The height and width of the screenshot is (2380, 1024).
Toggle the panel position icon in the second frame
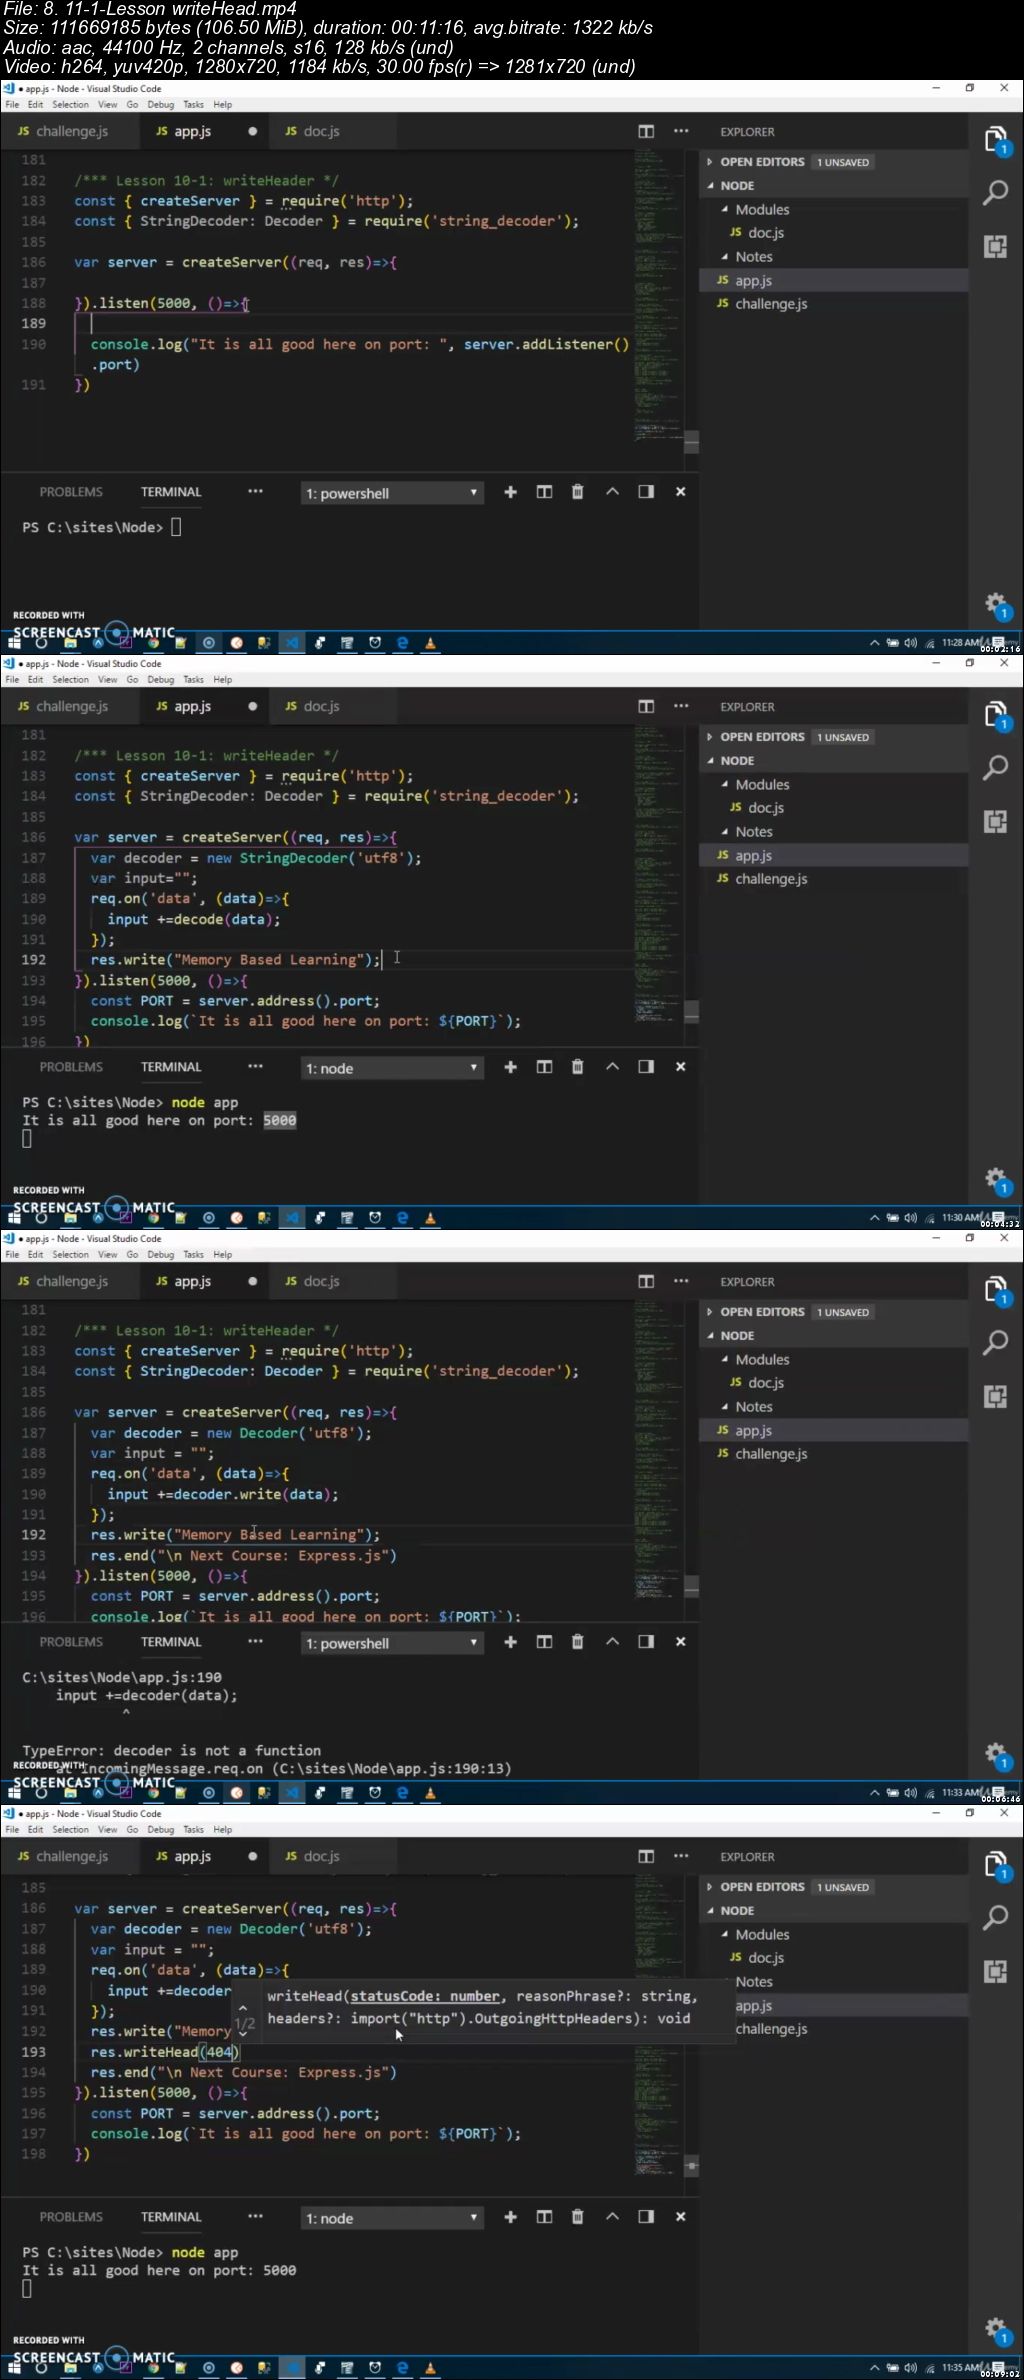(646, 1067)
